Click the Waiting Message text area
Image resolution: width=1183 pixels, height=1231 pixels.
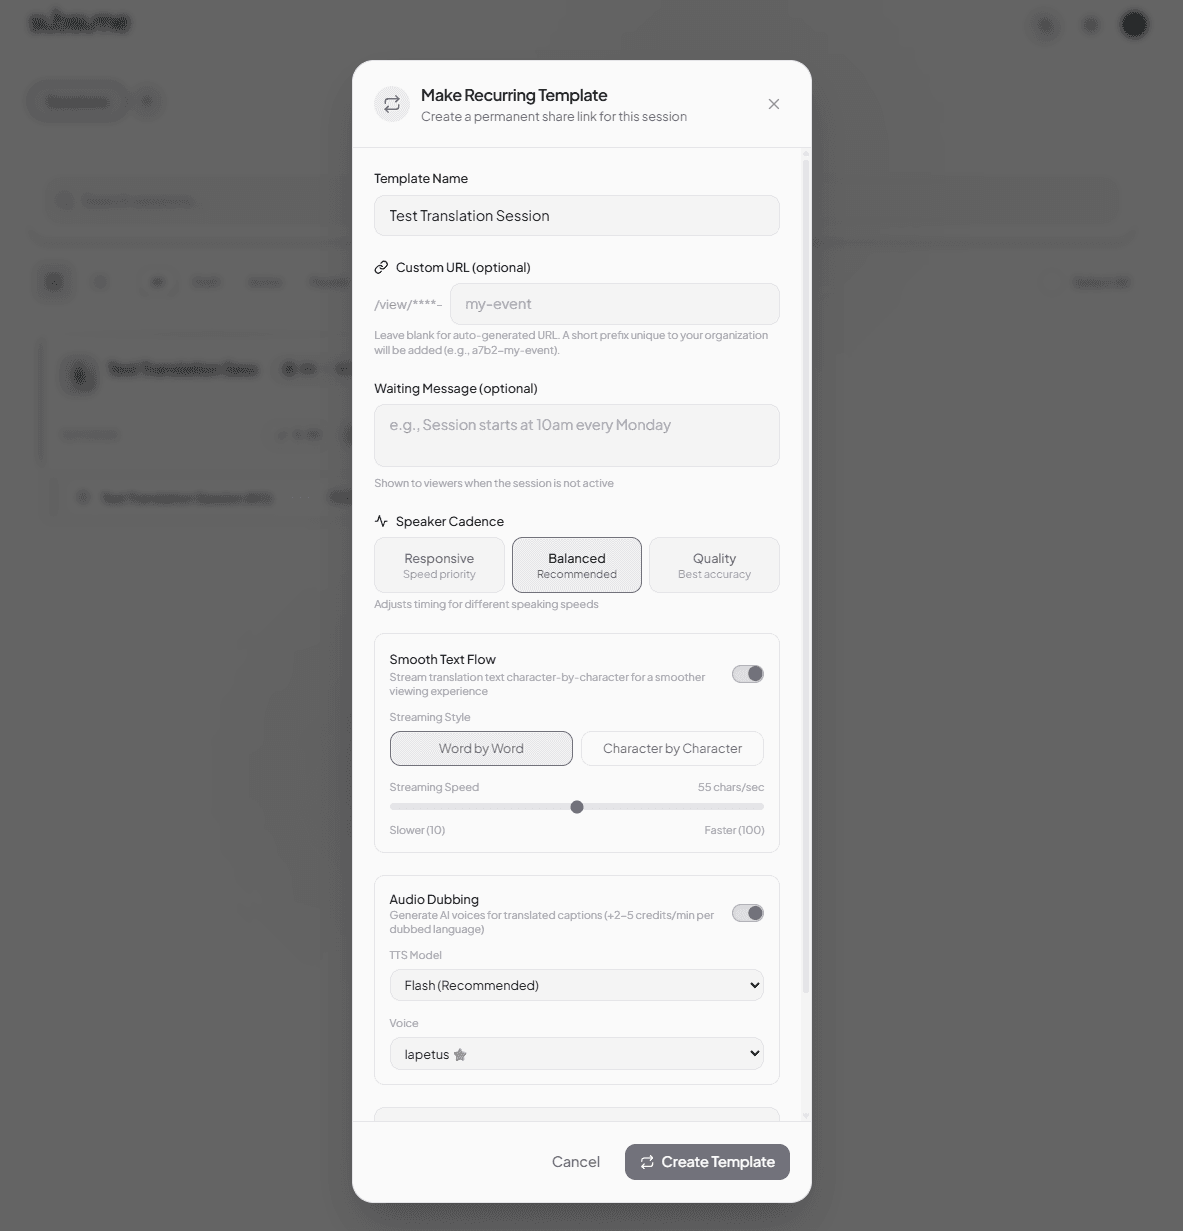[x=576, y=435]
